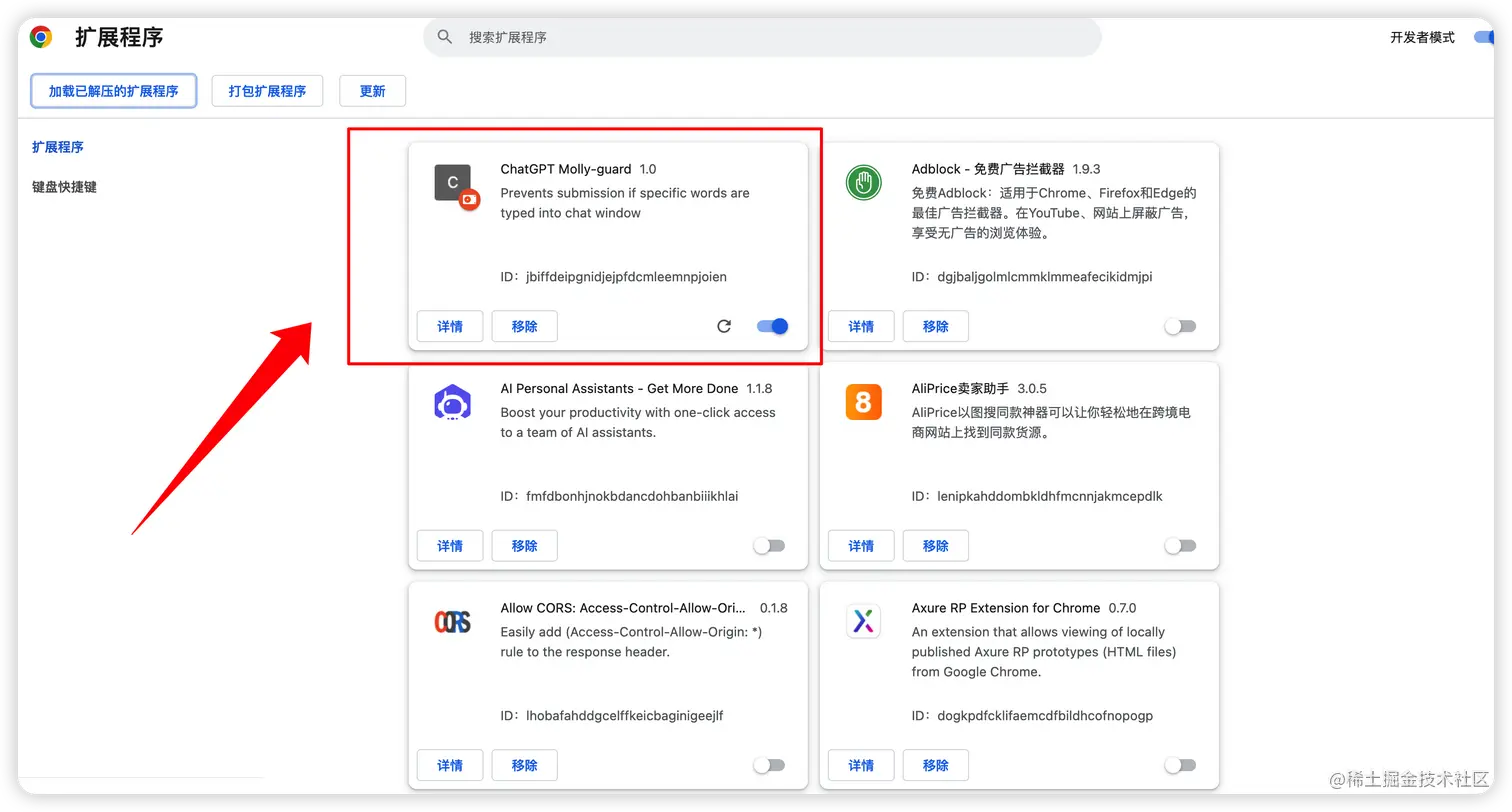Click 移除 for Axure RP Extension
The width and height of the screenshot is (1512, 812).
(x=935, y=765)
